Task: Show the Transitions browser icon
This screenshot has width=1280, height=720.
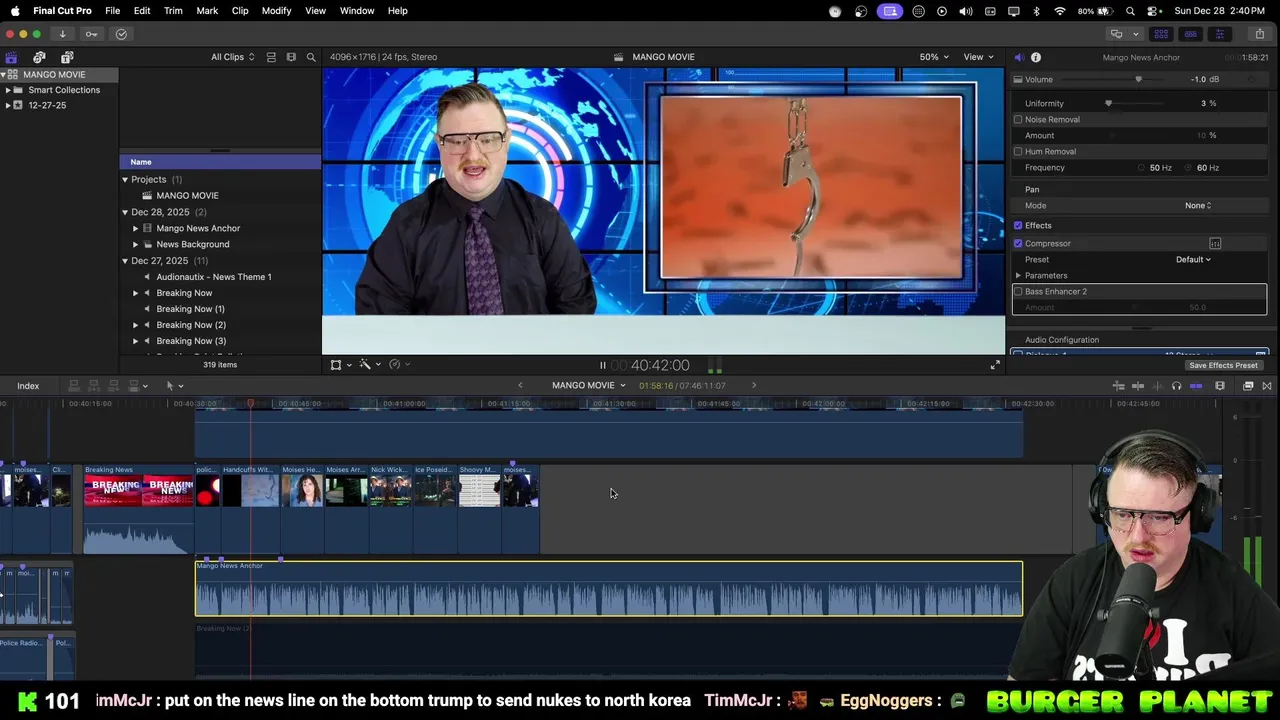Action: 1267,386
